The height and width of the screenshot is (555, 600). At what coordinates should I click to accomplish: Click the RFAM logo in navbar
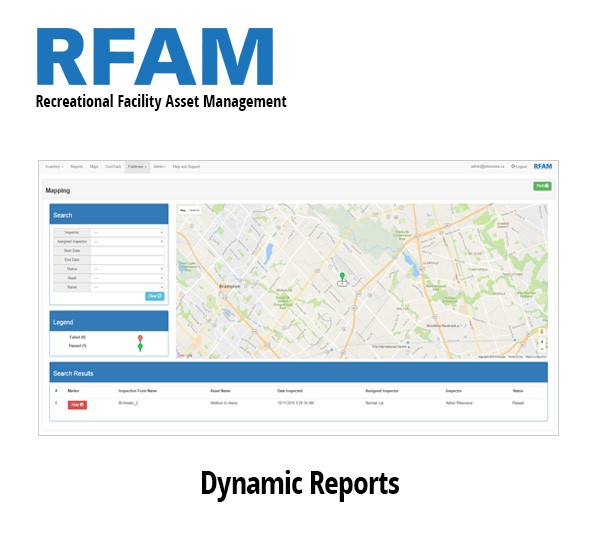click(x=542, y=166)
